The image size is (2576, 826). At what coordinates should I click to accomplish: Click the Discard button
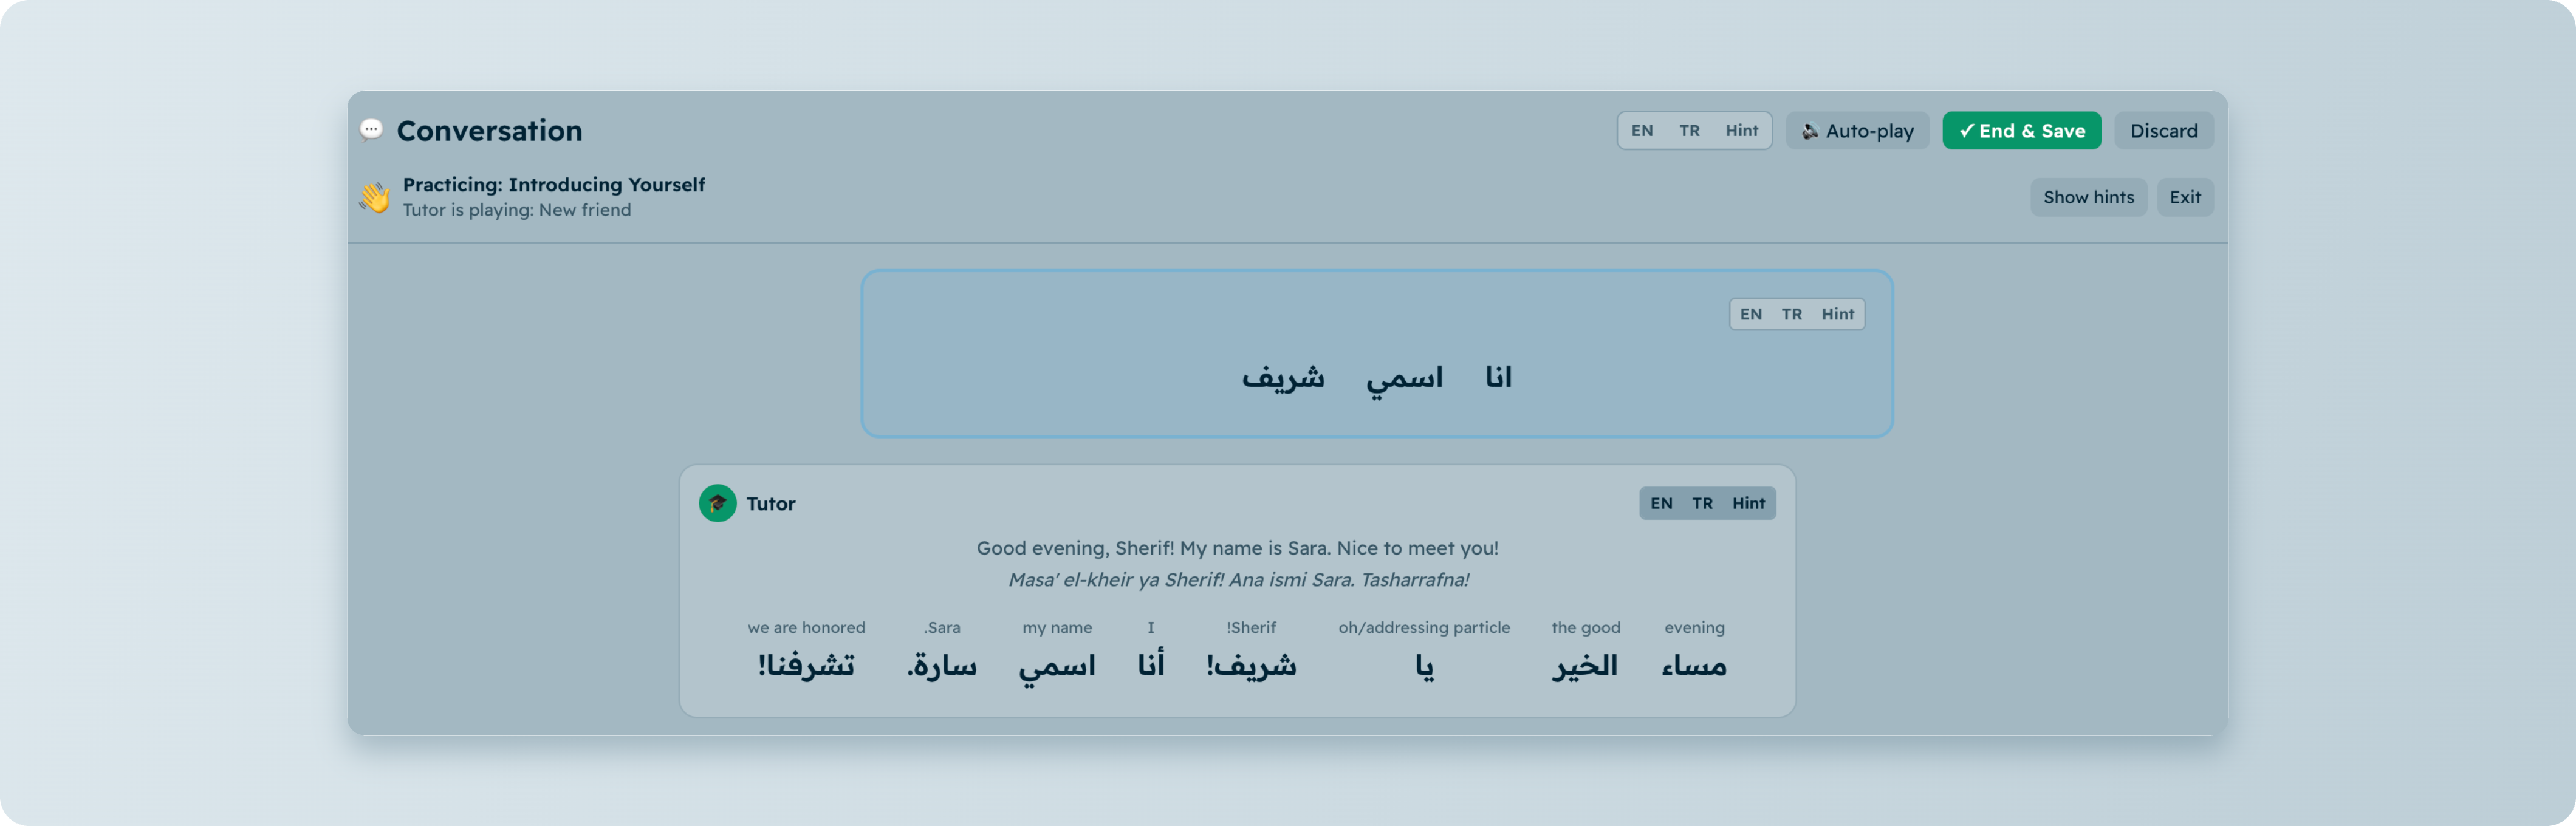(x=2163, y=131)
